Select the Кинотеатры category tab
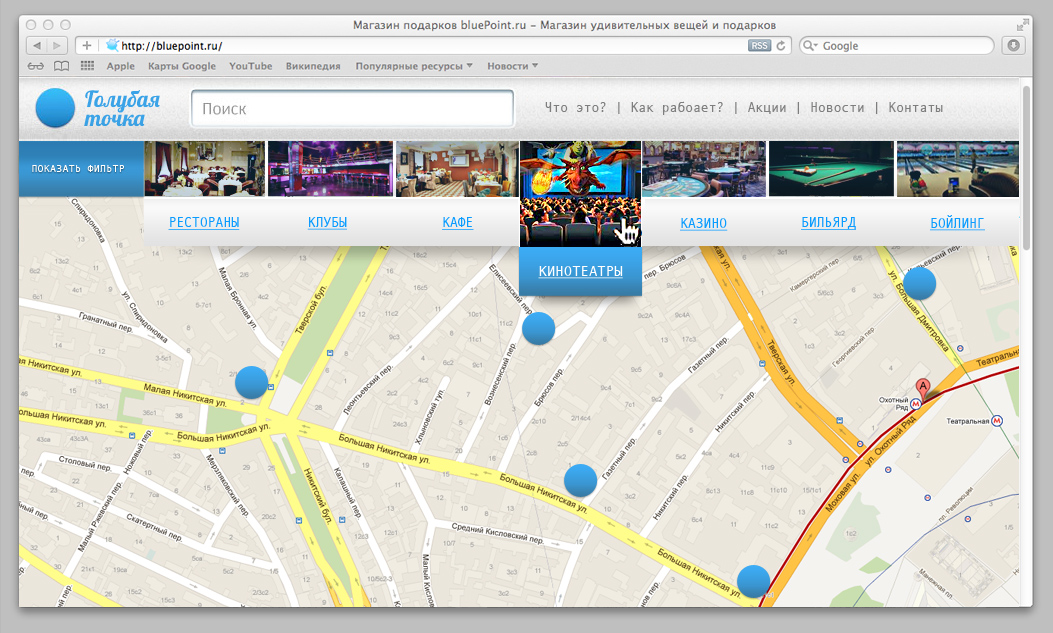Image resolution: width=1053 pixels, height=633 pixels. (x=580, y=271)
